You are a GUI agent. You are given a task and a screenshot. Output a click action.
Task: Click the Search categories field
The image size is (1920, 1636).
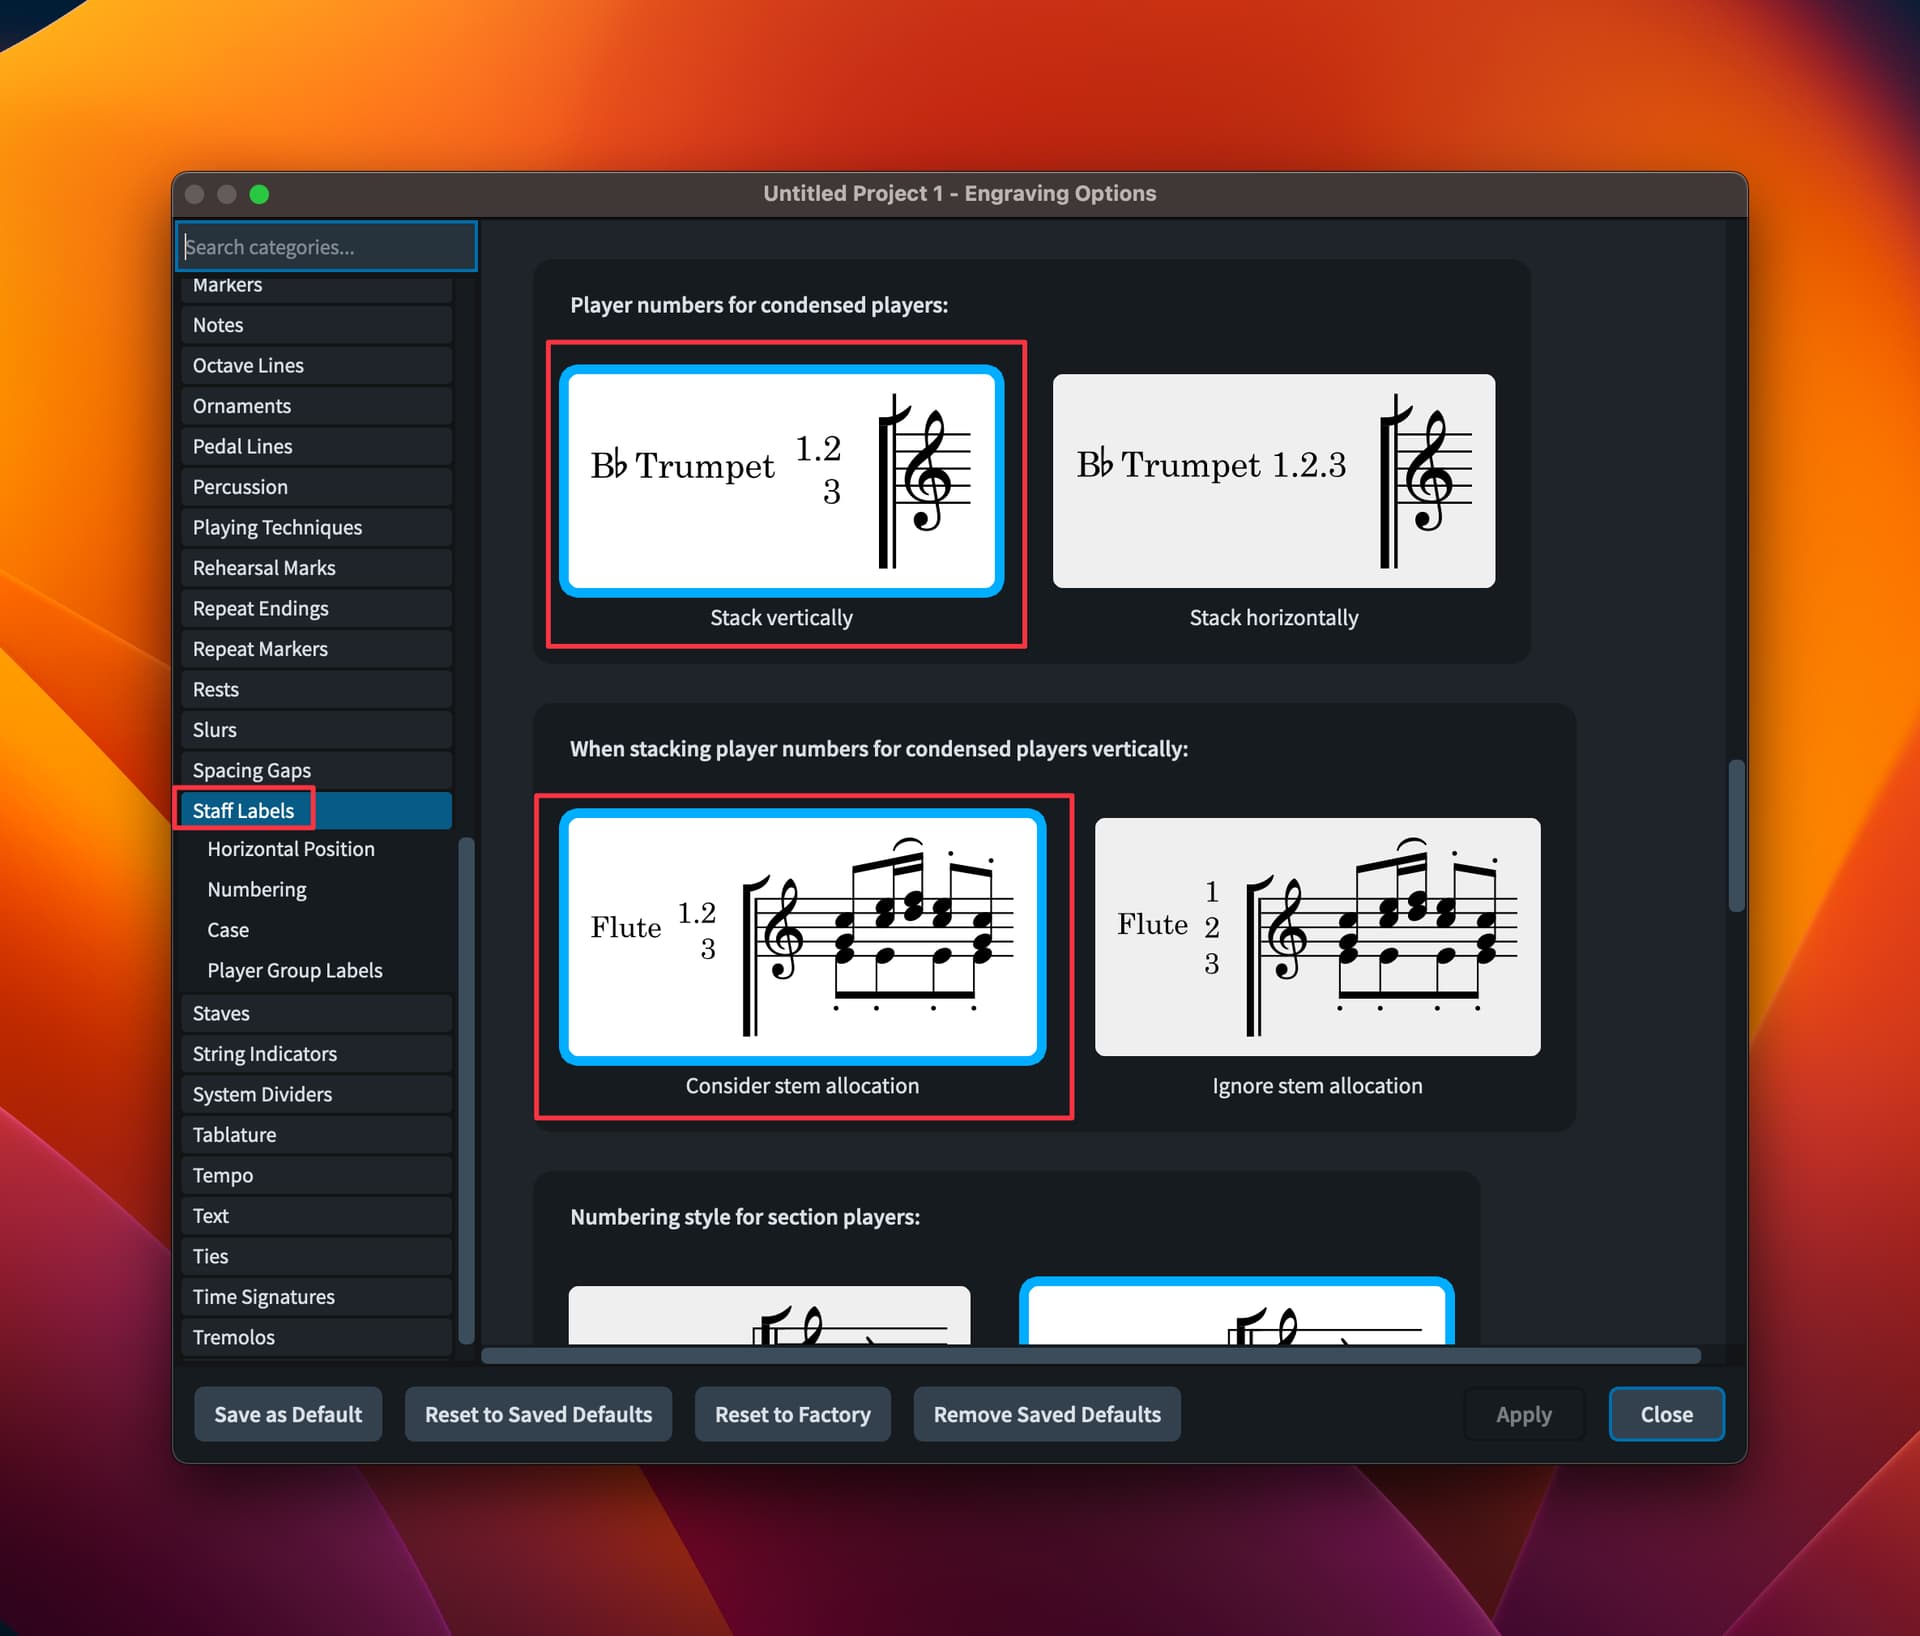click(x=327, y=247)
